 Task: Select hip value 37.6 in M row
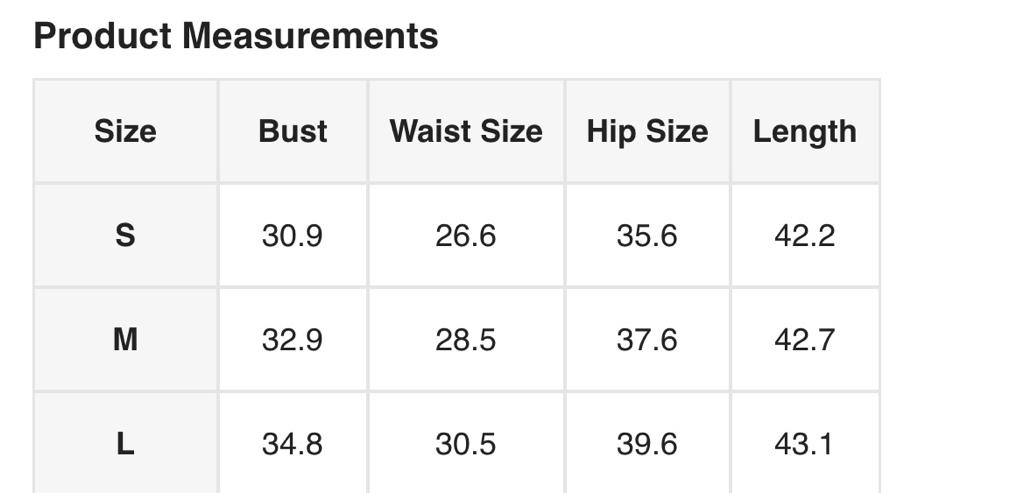coord(647,340)
